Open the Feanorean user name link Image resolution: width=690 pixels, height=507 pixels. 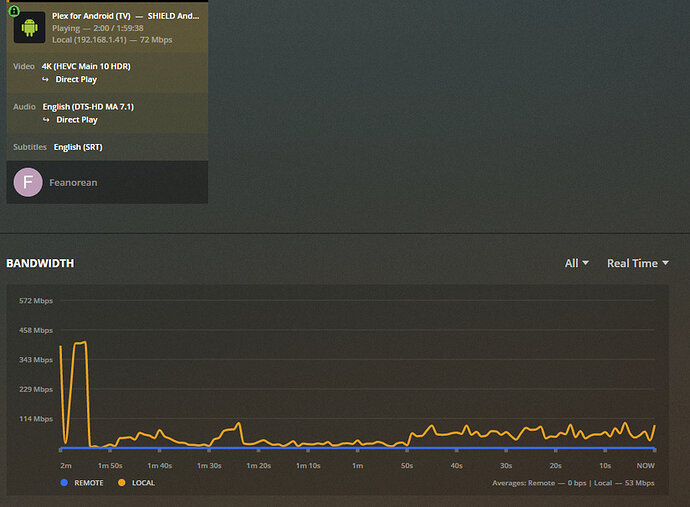pyautogui.click(x=73, y=183)
